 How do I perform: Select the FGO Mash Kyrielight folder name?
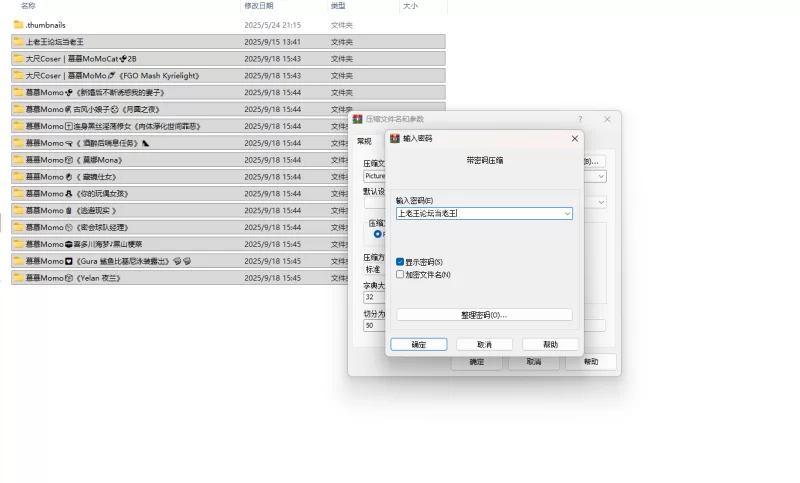coord(112,75)
